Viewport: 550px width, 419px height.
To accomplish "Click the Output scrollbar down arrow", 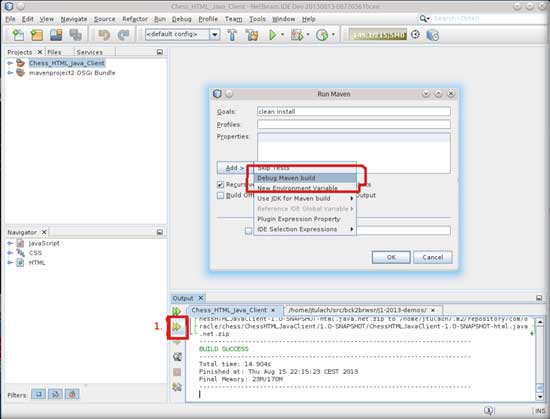I will [540, 397].
